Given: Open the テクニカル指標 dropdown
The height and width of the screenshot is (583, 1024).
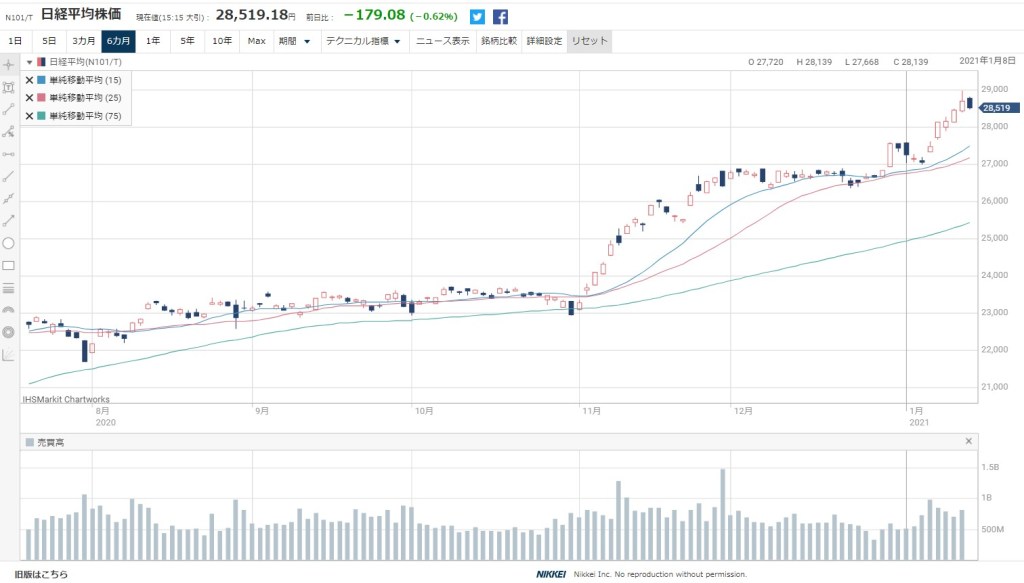Looking at the screenshot, I should pyautogui.click(x=362, y=42).
